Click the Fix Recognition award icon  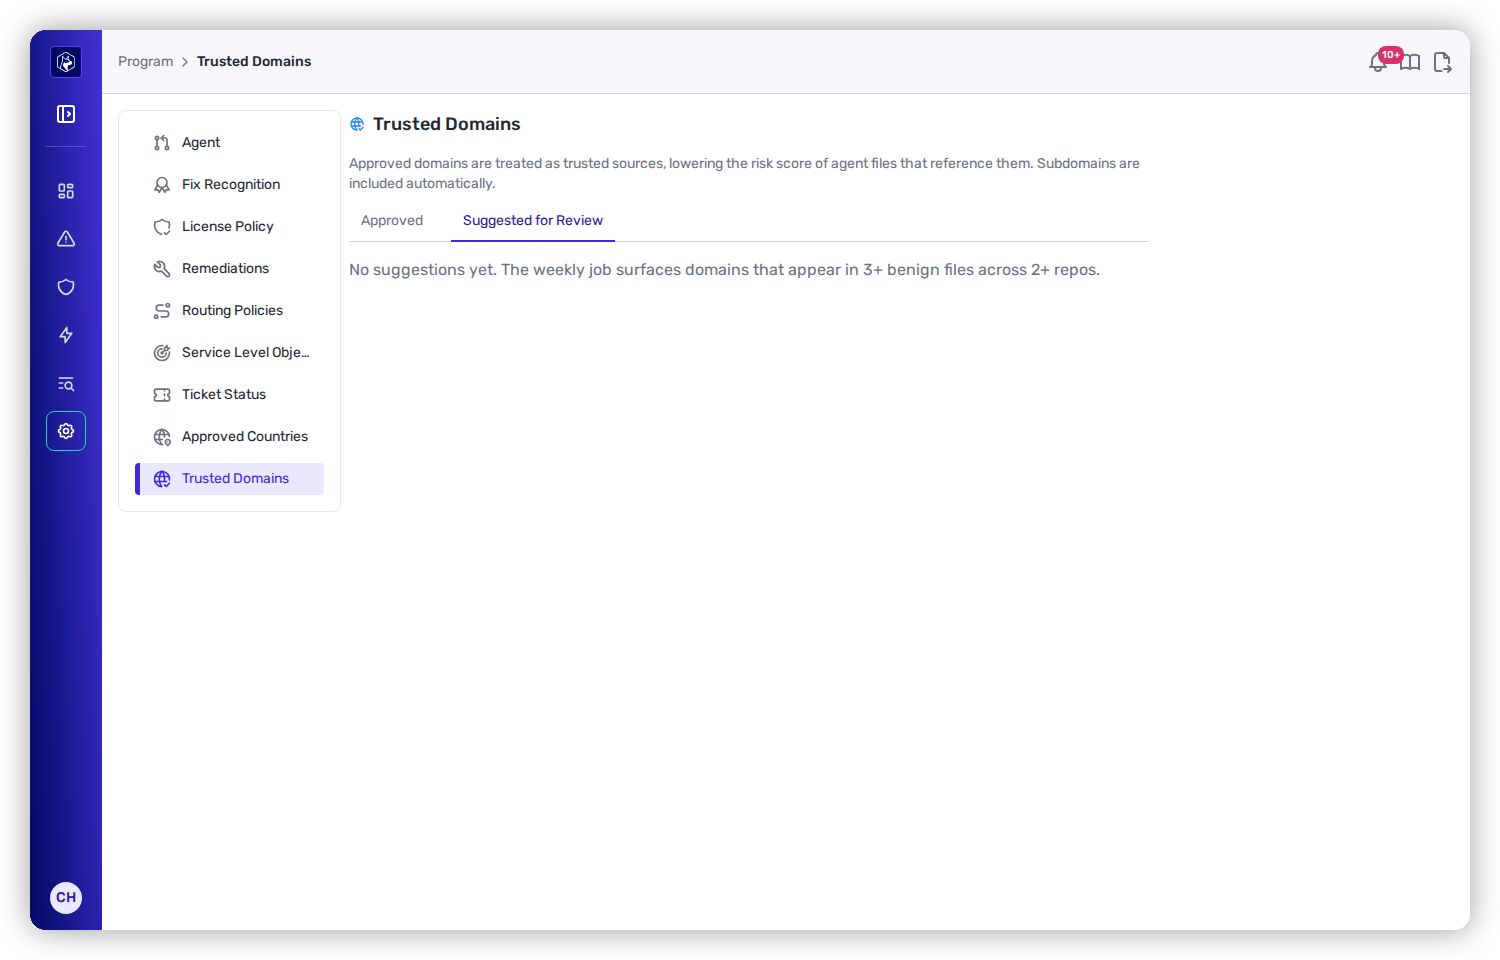[162, 185]
